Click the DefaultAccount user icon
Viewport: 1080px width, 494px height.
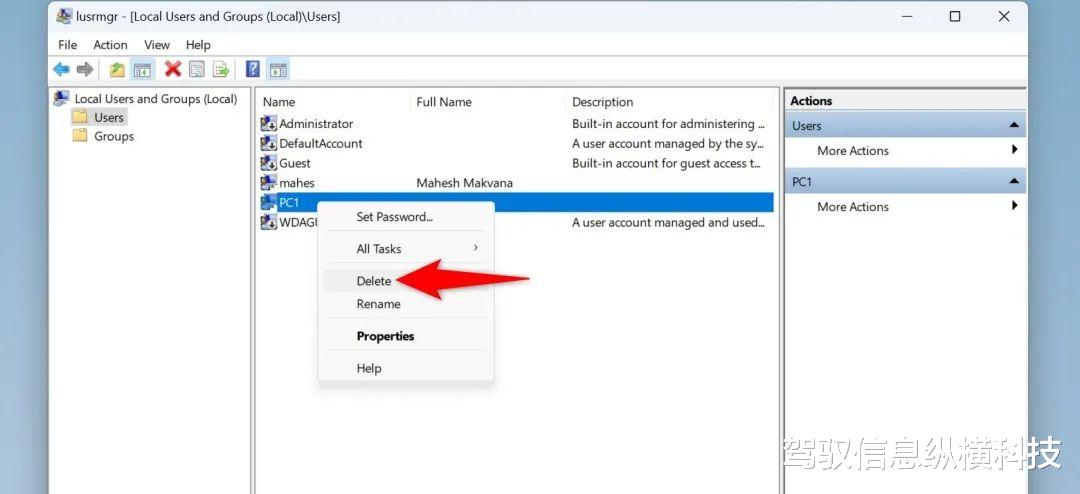tap(268, 144)
